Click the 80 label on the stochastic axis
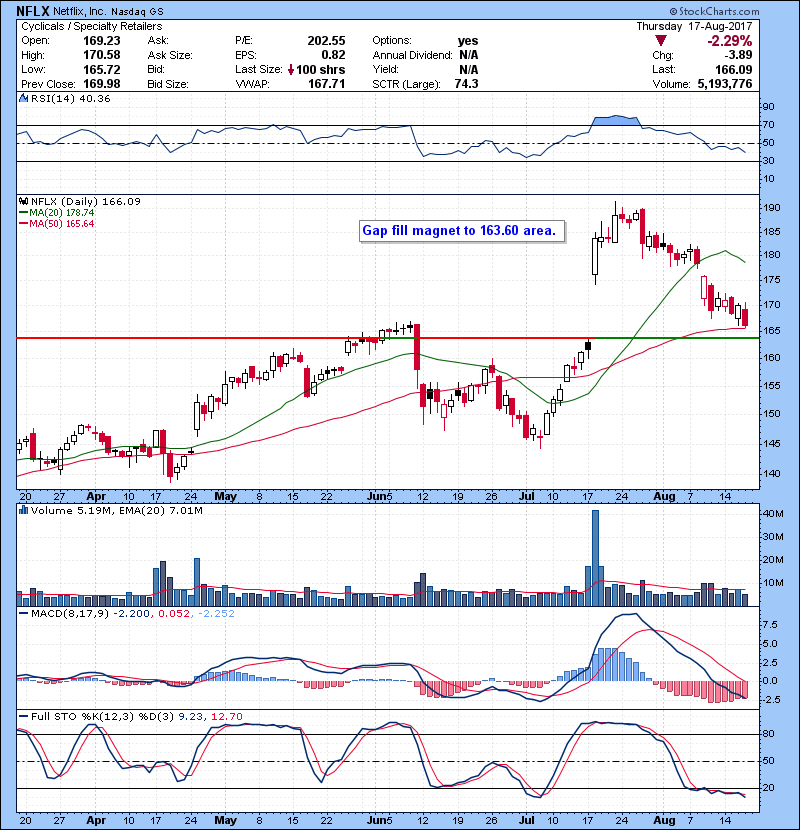This screenshot has height=830, width=800. click(x=769, y=734)
